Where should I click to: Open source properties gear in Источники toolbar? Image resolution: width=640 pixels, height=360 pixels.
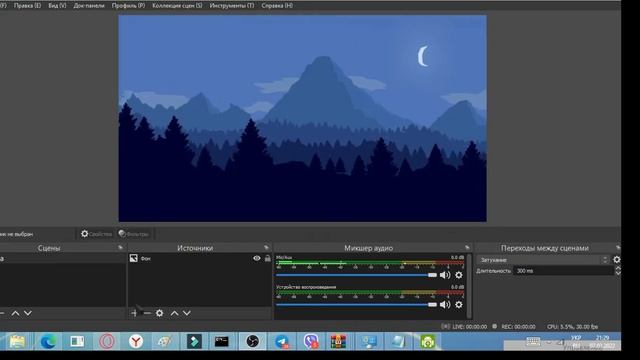point(160,313)
